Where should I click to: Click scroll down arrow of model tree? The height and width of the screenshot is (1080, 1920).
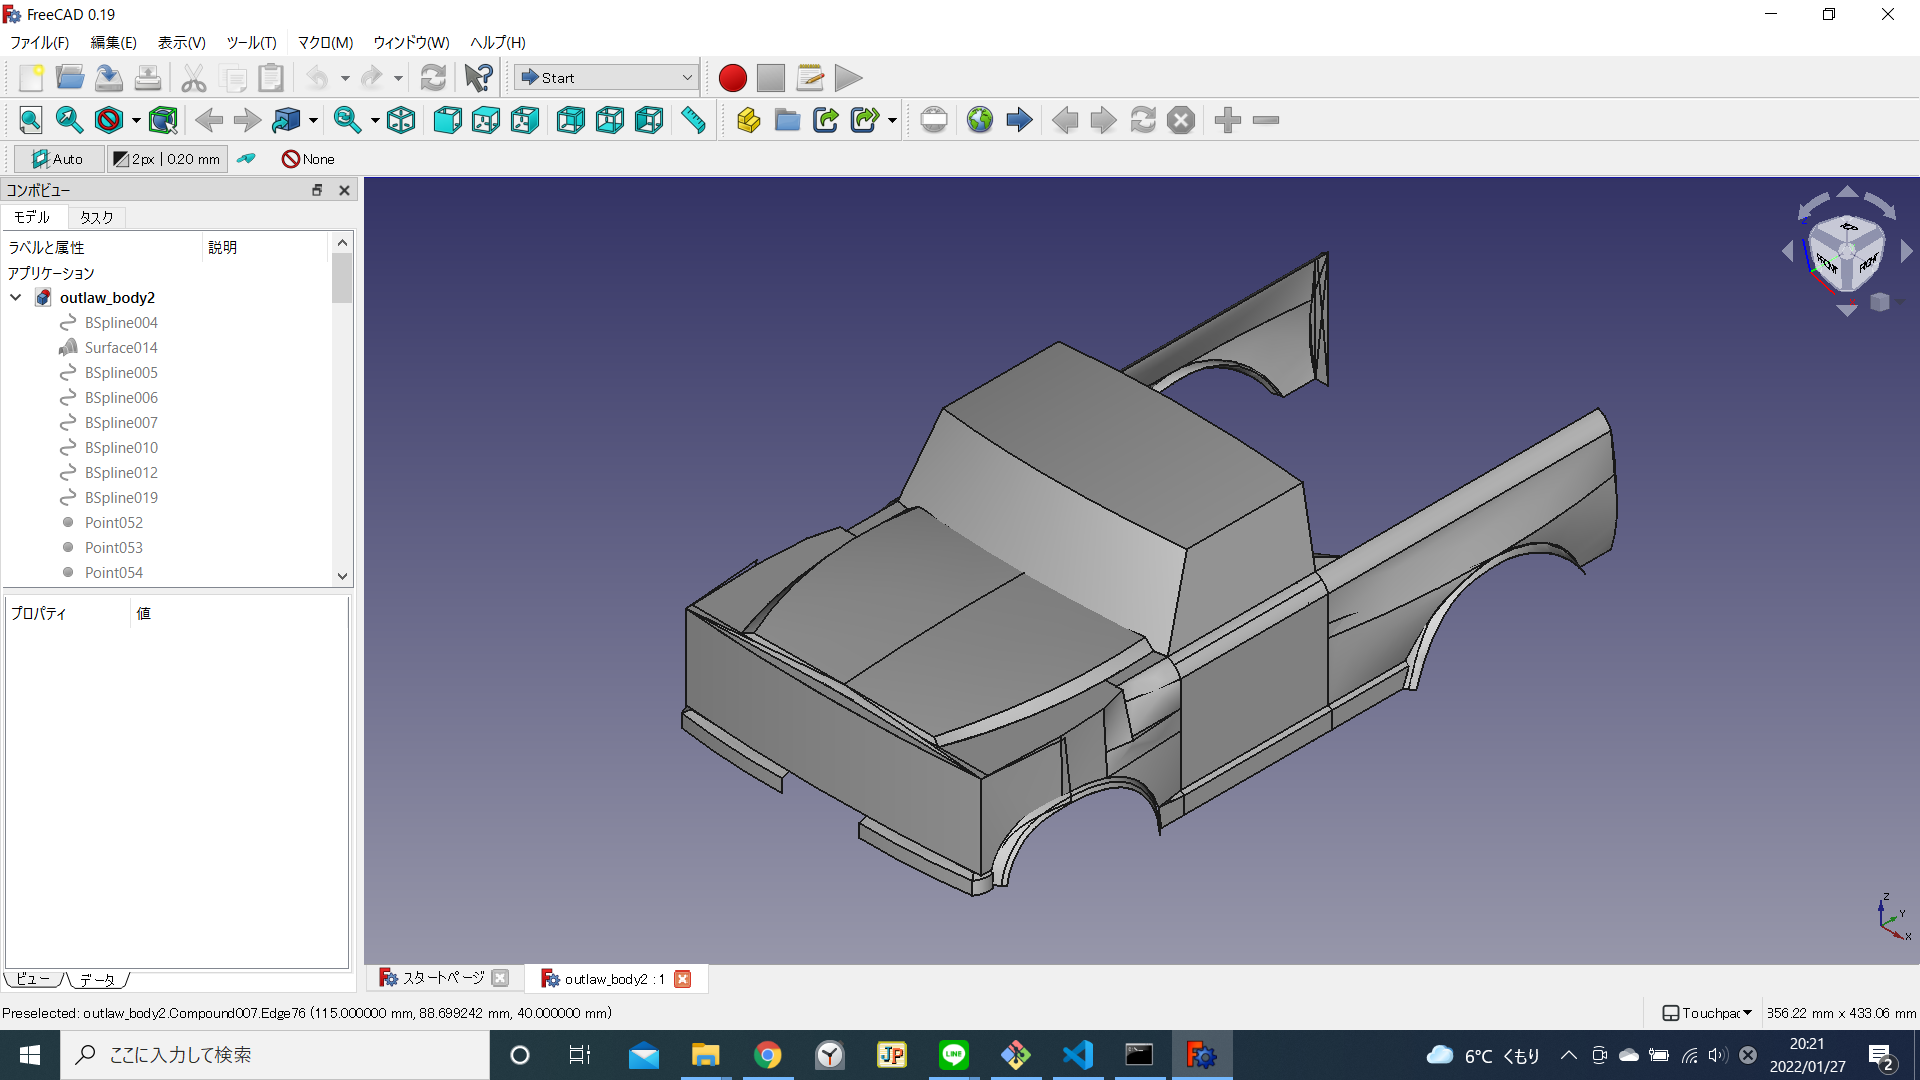(x=342, y=575)
